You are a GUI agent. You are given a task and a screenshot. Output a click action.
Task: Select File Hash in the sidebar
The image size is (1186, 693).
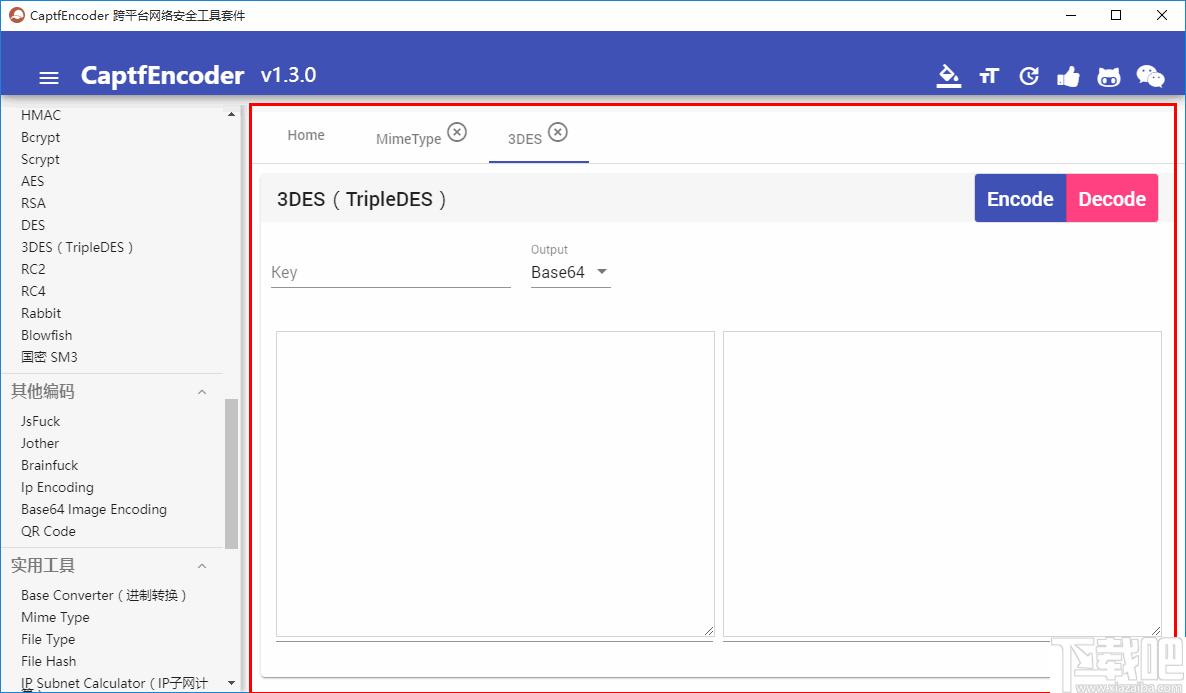point(48,661)
